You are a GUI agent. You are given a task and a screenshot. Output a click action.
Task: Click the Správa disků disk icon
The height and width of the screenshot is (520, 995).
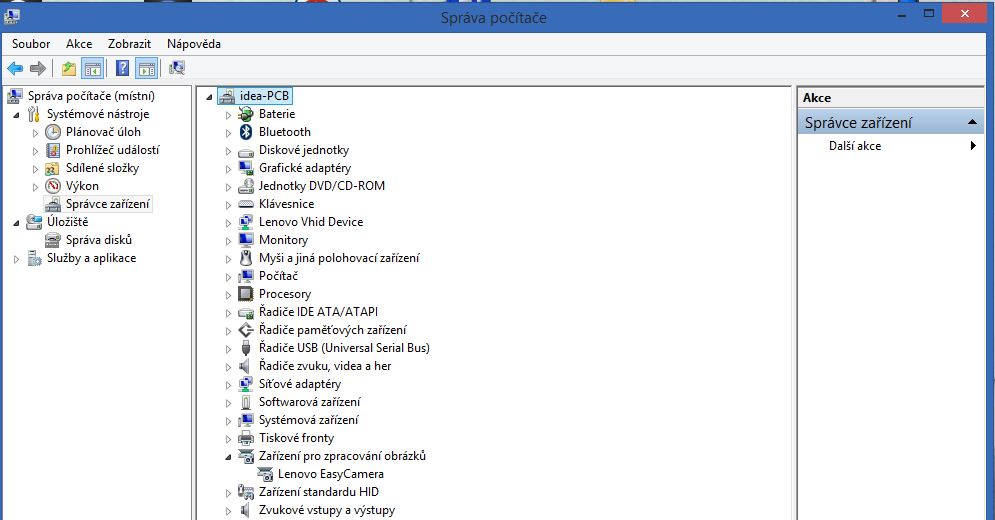[x=53, y=240]
